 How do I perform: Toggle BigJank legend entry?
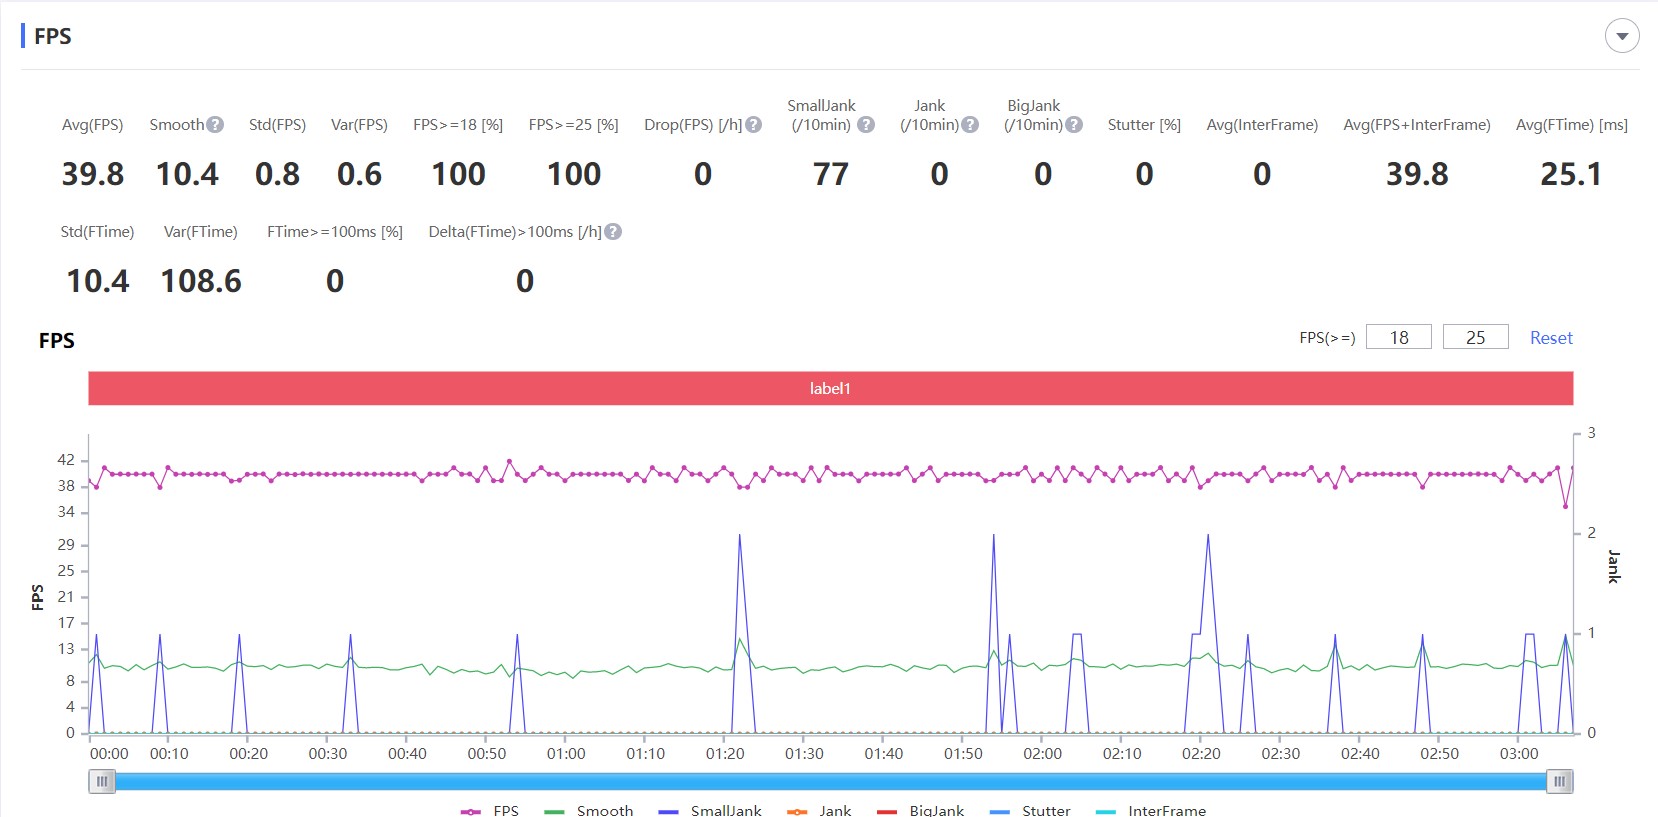tap(921, 810)
